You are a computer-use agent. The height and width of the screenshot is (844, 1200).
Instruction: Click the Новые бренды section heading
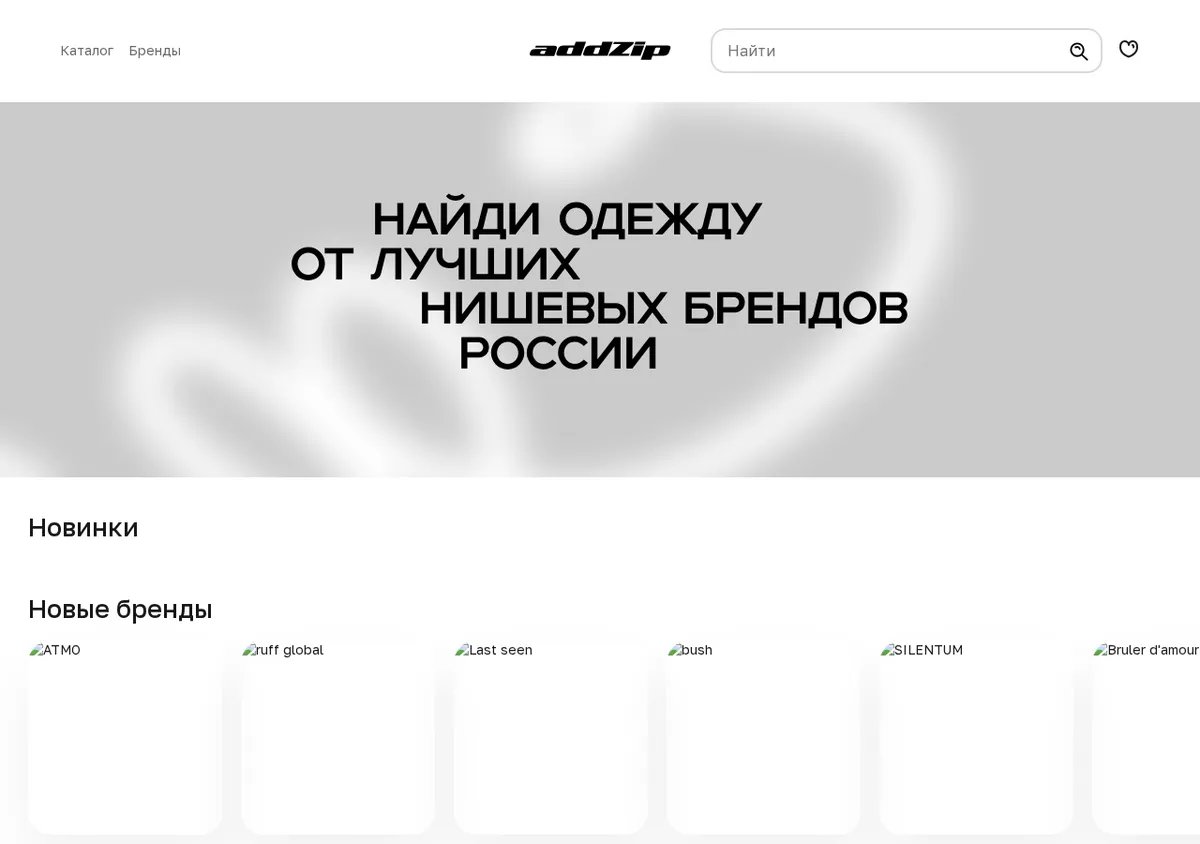coord(120,609)
